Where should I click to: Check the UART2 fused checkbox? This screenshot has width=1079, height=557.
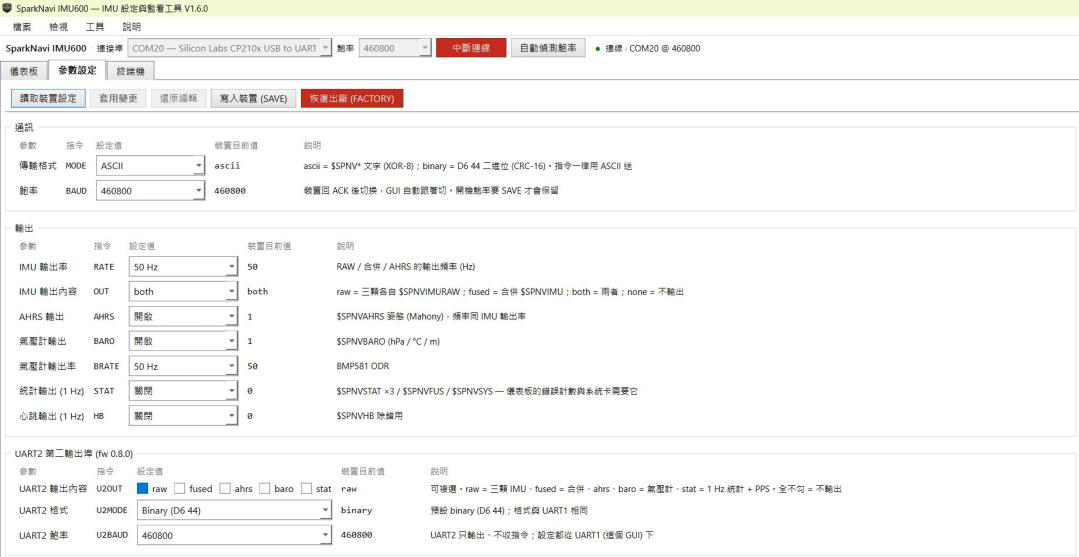pos(180,488)
